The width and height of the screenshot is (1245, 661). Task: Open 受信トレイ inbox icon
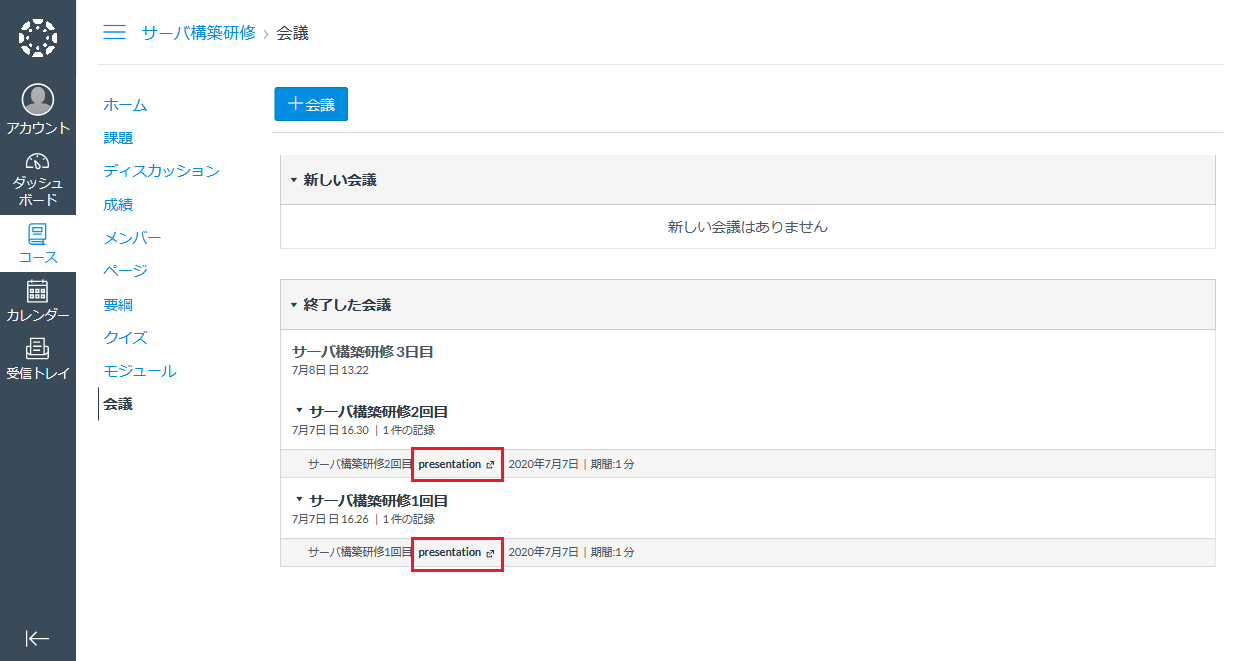(38, 350)
